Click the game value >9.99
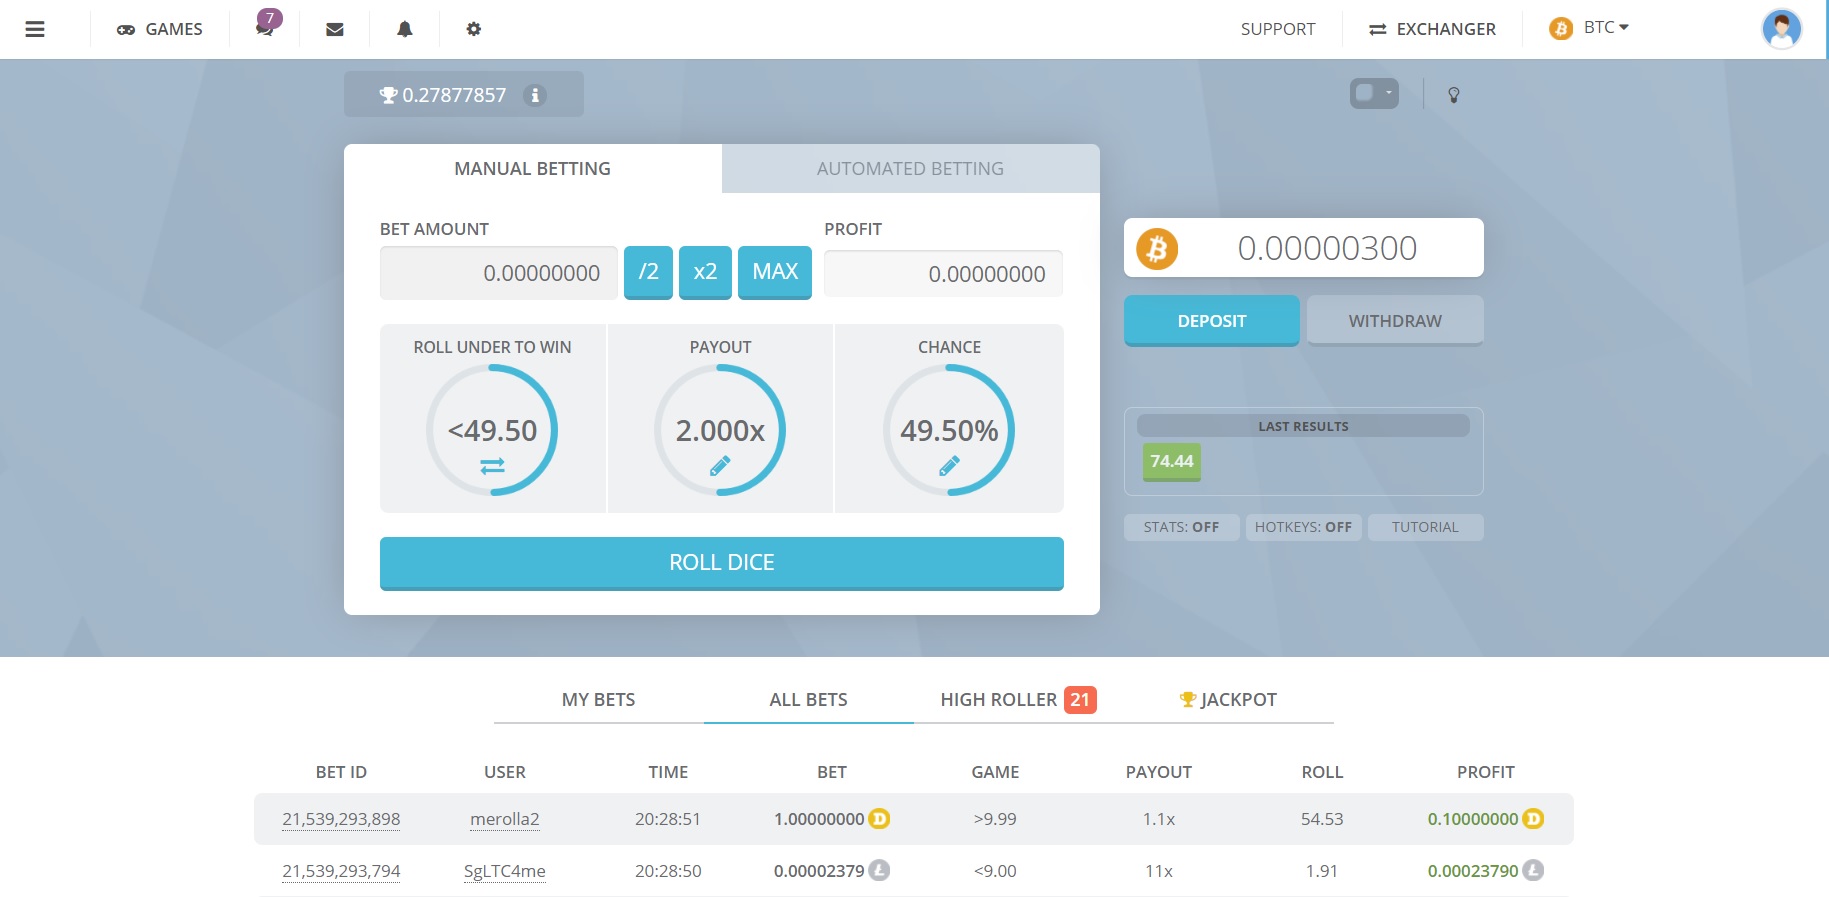The image size is (1829, 897). (x=995, y=819)
